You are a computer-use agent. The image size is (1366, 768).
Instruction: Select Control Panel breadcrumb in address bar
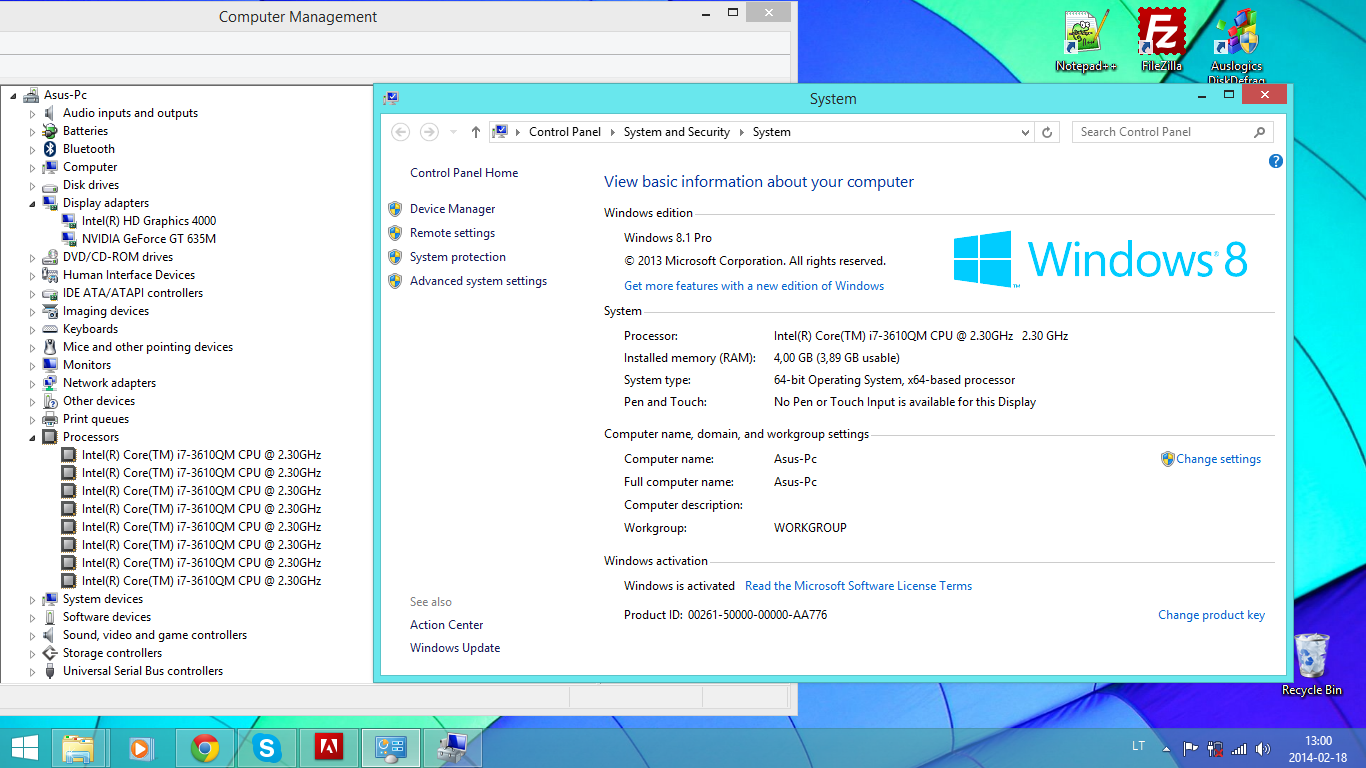565,132
